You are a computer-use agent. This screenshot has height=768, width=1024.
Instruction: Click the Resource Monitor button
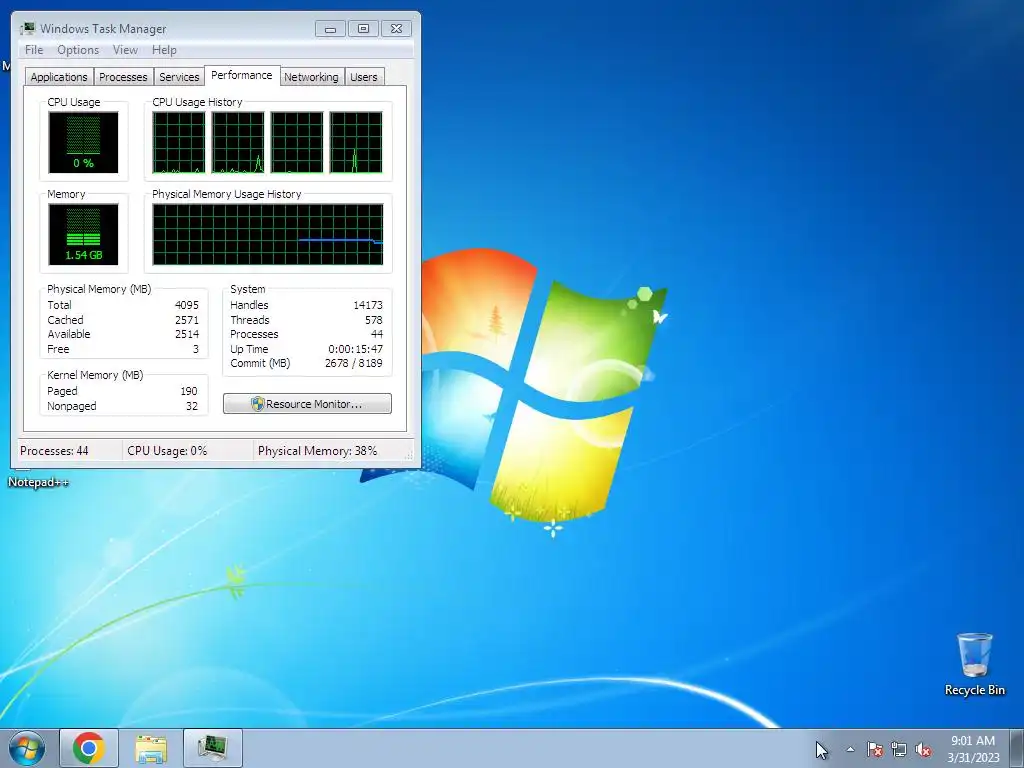coord(308,404)
